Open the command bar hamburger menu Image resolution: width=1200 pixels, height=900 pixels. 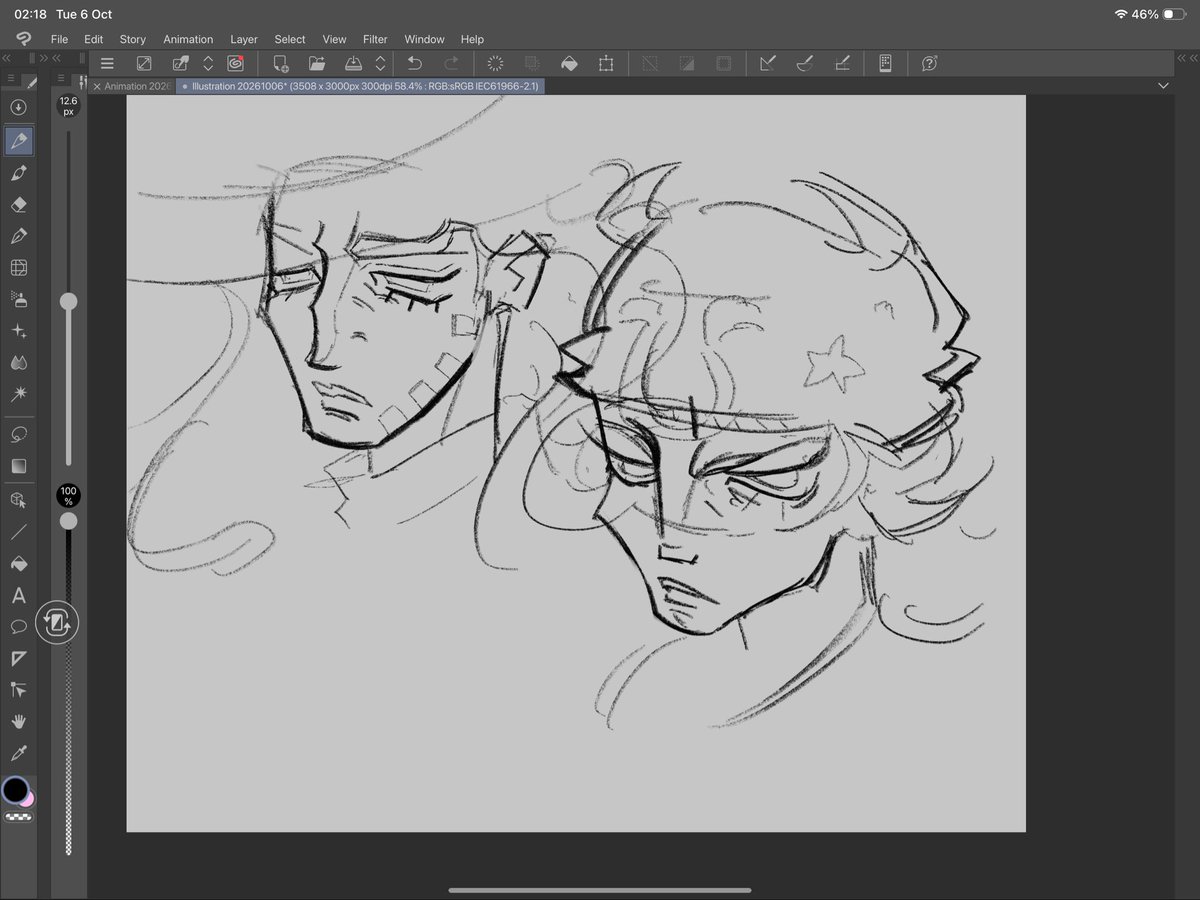tap(107, 64)
